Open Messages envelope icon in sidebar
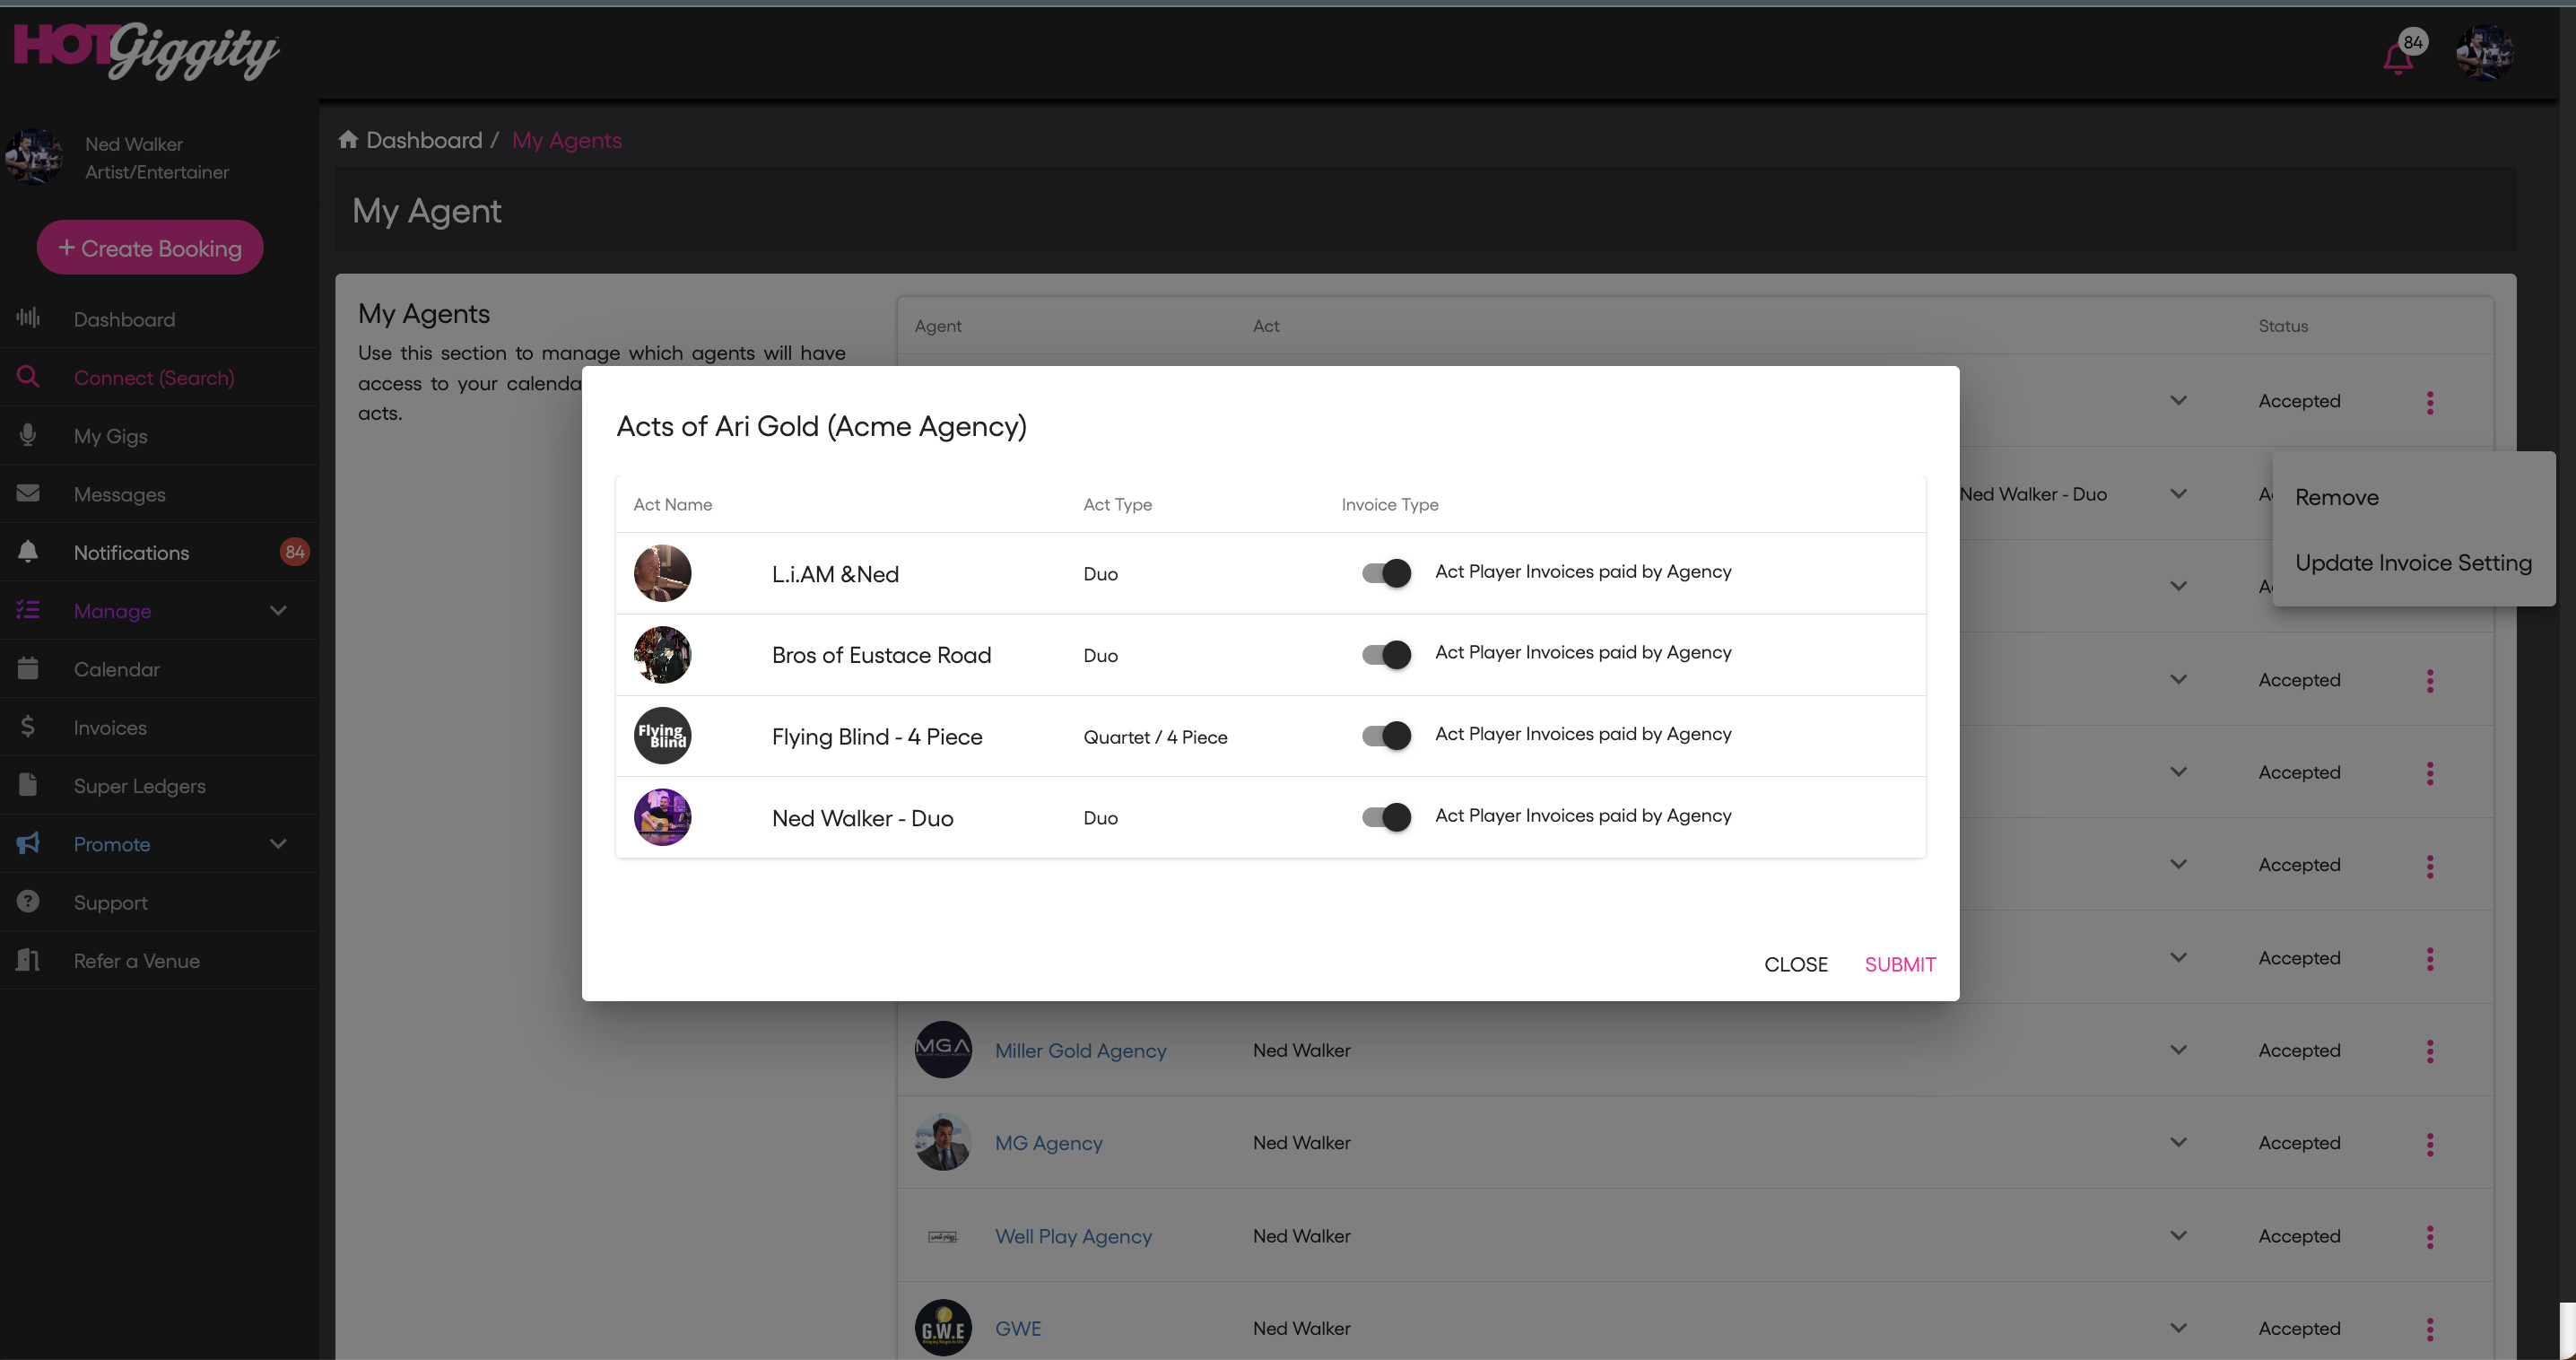Image resolution: width=2576 pixels, height=1360 pixels. [x=28, y=493]
